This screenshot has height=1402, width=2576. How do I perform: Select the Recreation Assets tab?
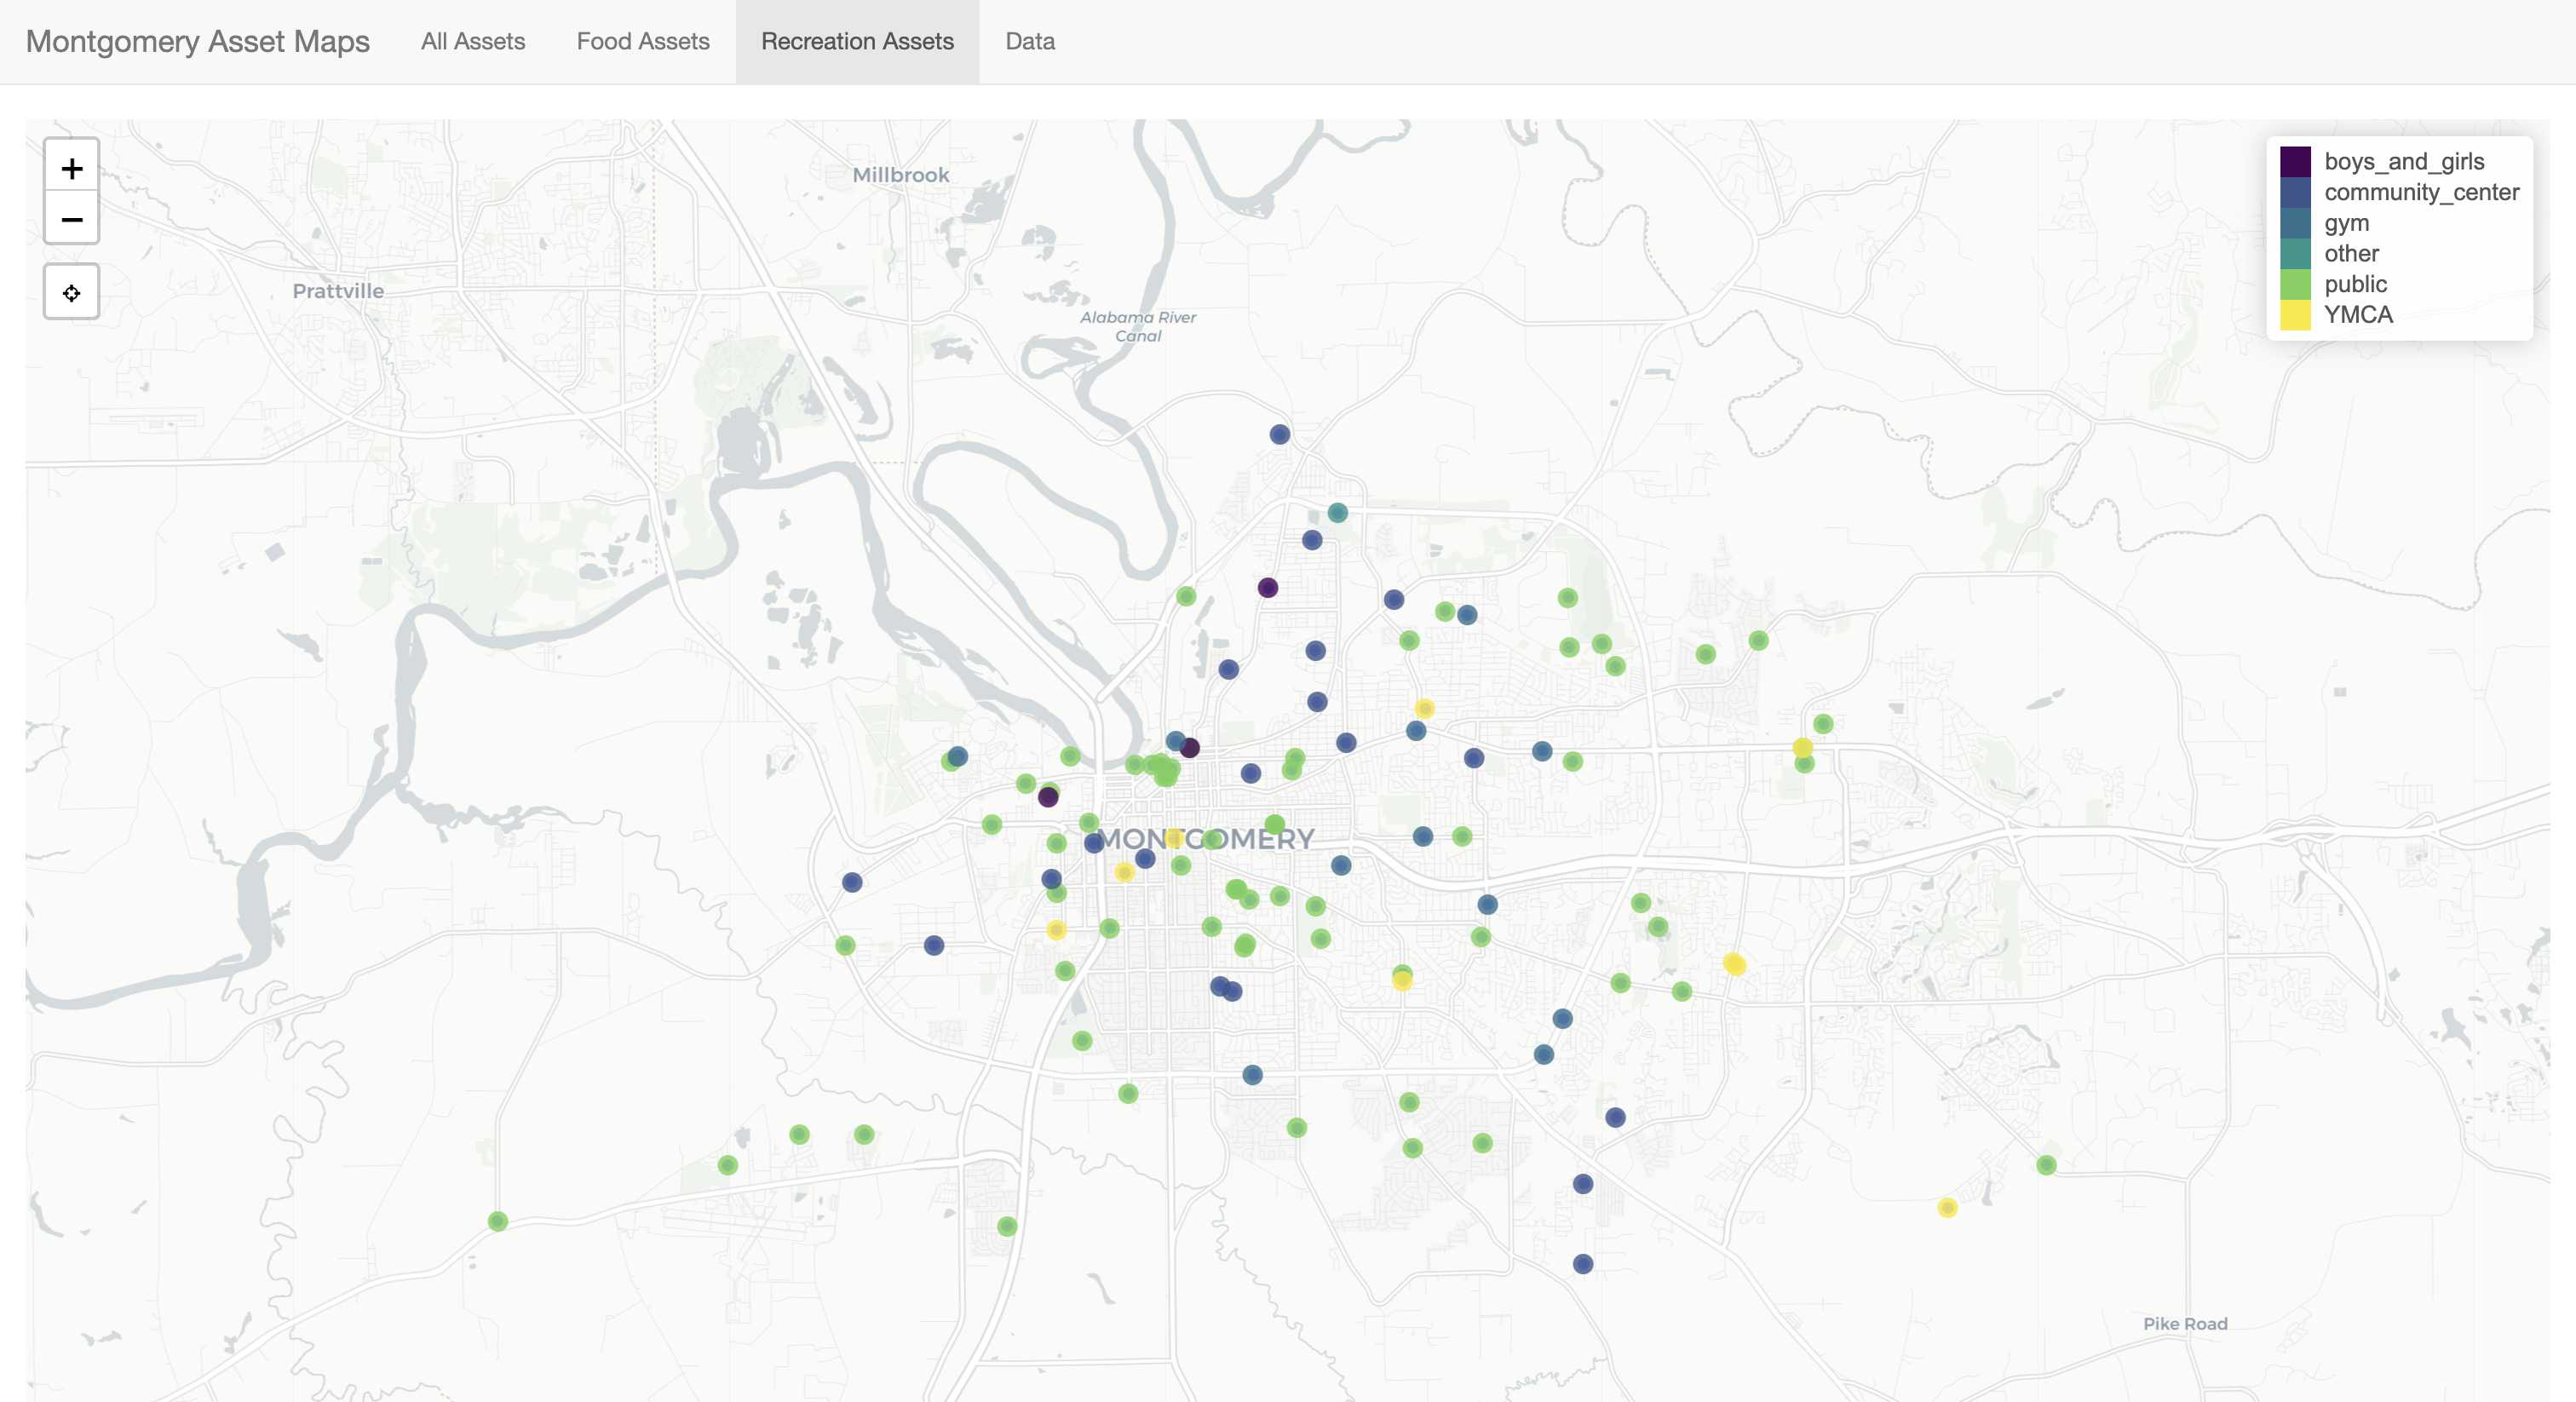pyautogui.click(x=856, y=40)
